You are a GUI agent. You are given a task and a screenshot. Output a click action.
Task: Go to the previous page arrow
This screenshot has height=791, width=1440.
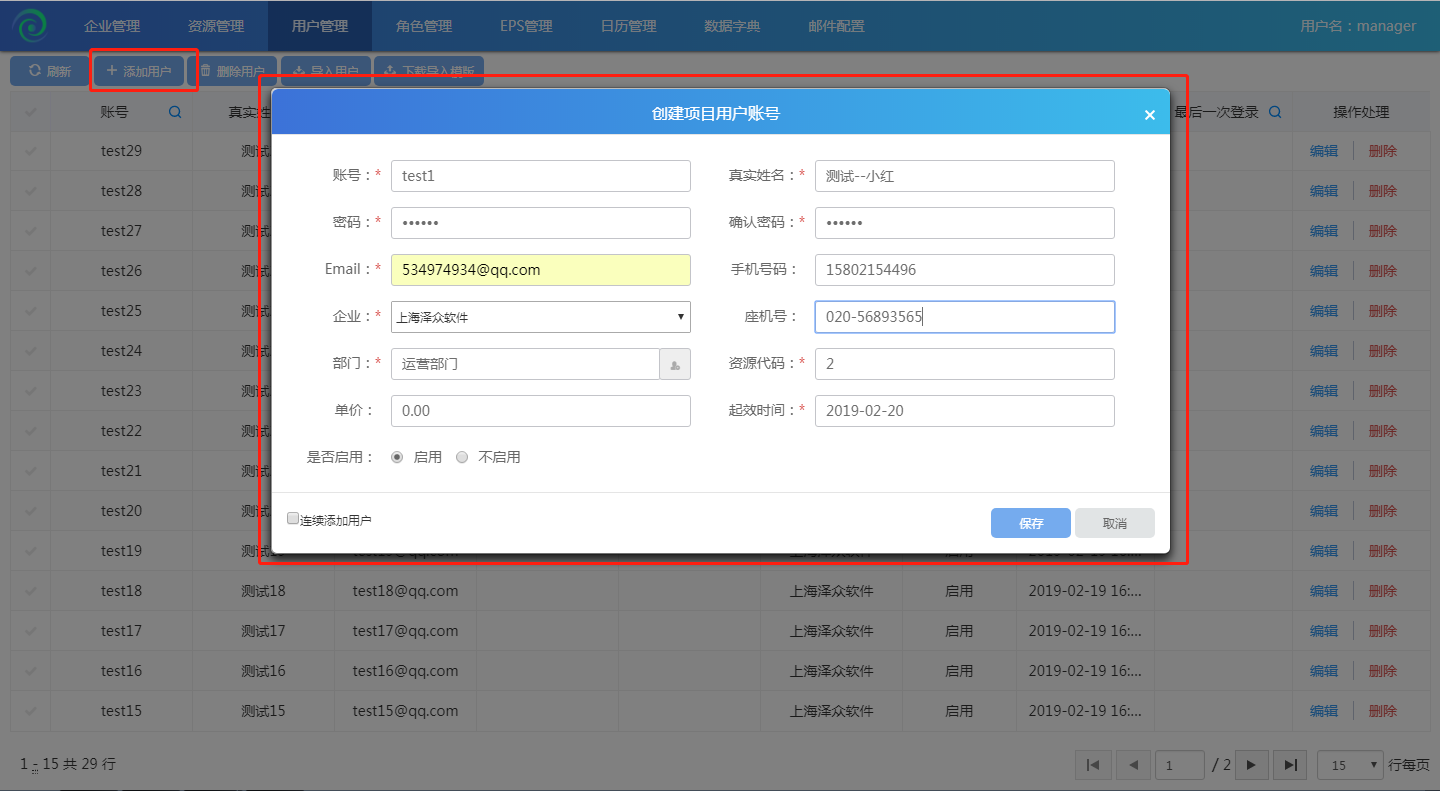pyautogui.click(x=1133, y=765)
